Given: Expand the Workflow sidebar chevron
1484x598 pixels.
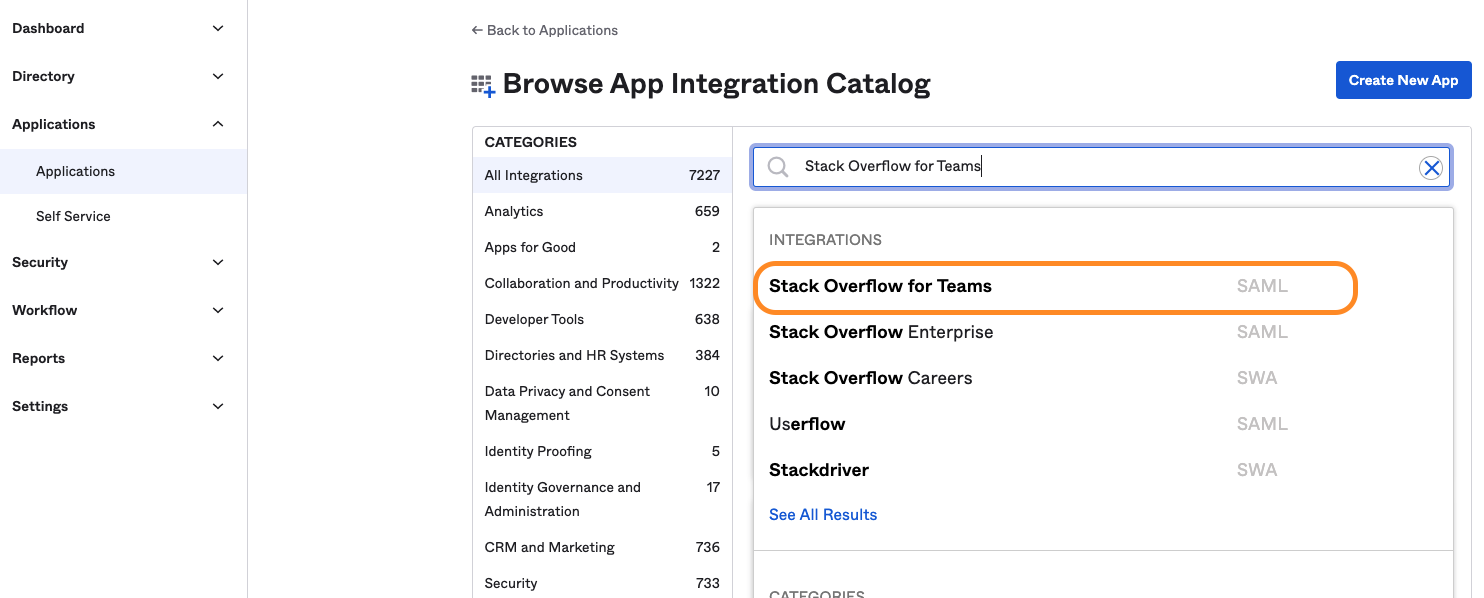Looking at the screenshot, I should tap(218, 310).
